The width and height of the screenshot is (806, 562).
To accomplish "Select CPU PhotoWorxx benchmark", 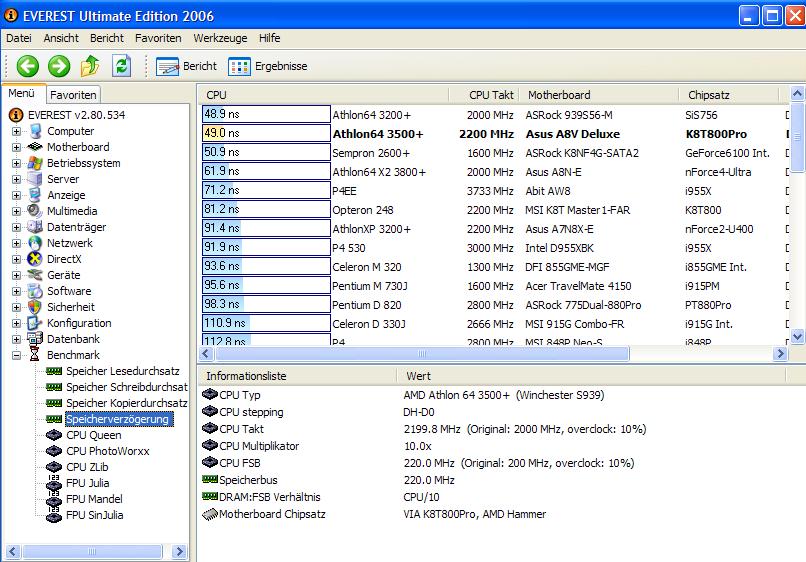I will tap(107, 451).
